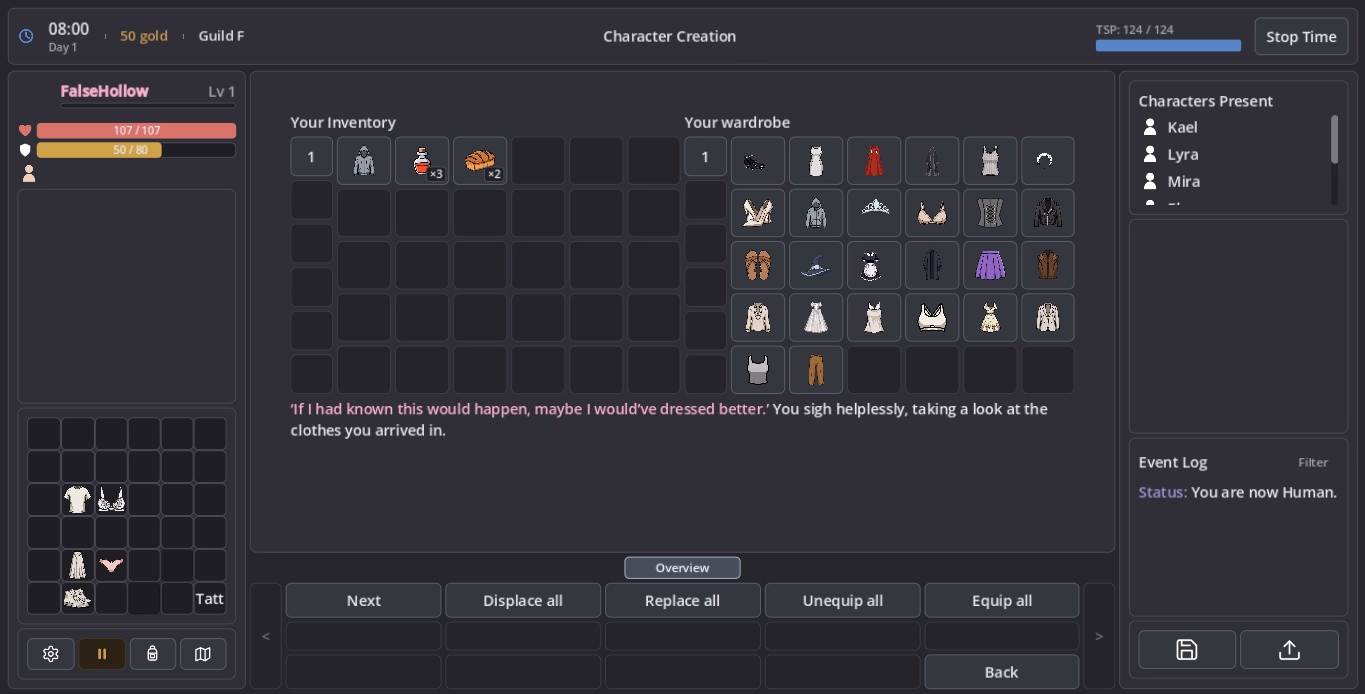Select the red health potion in inventory
1365x694 pixels.
[x=422, y=161]
